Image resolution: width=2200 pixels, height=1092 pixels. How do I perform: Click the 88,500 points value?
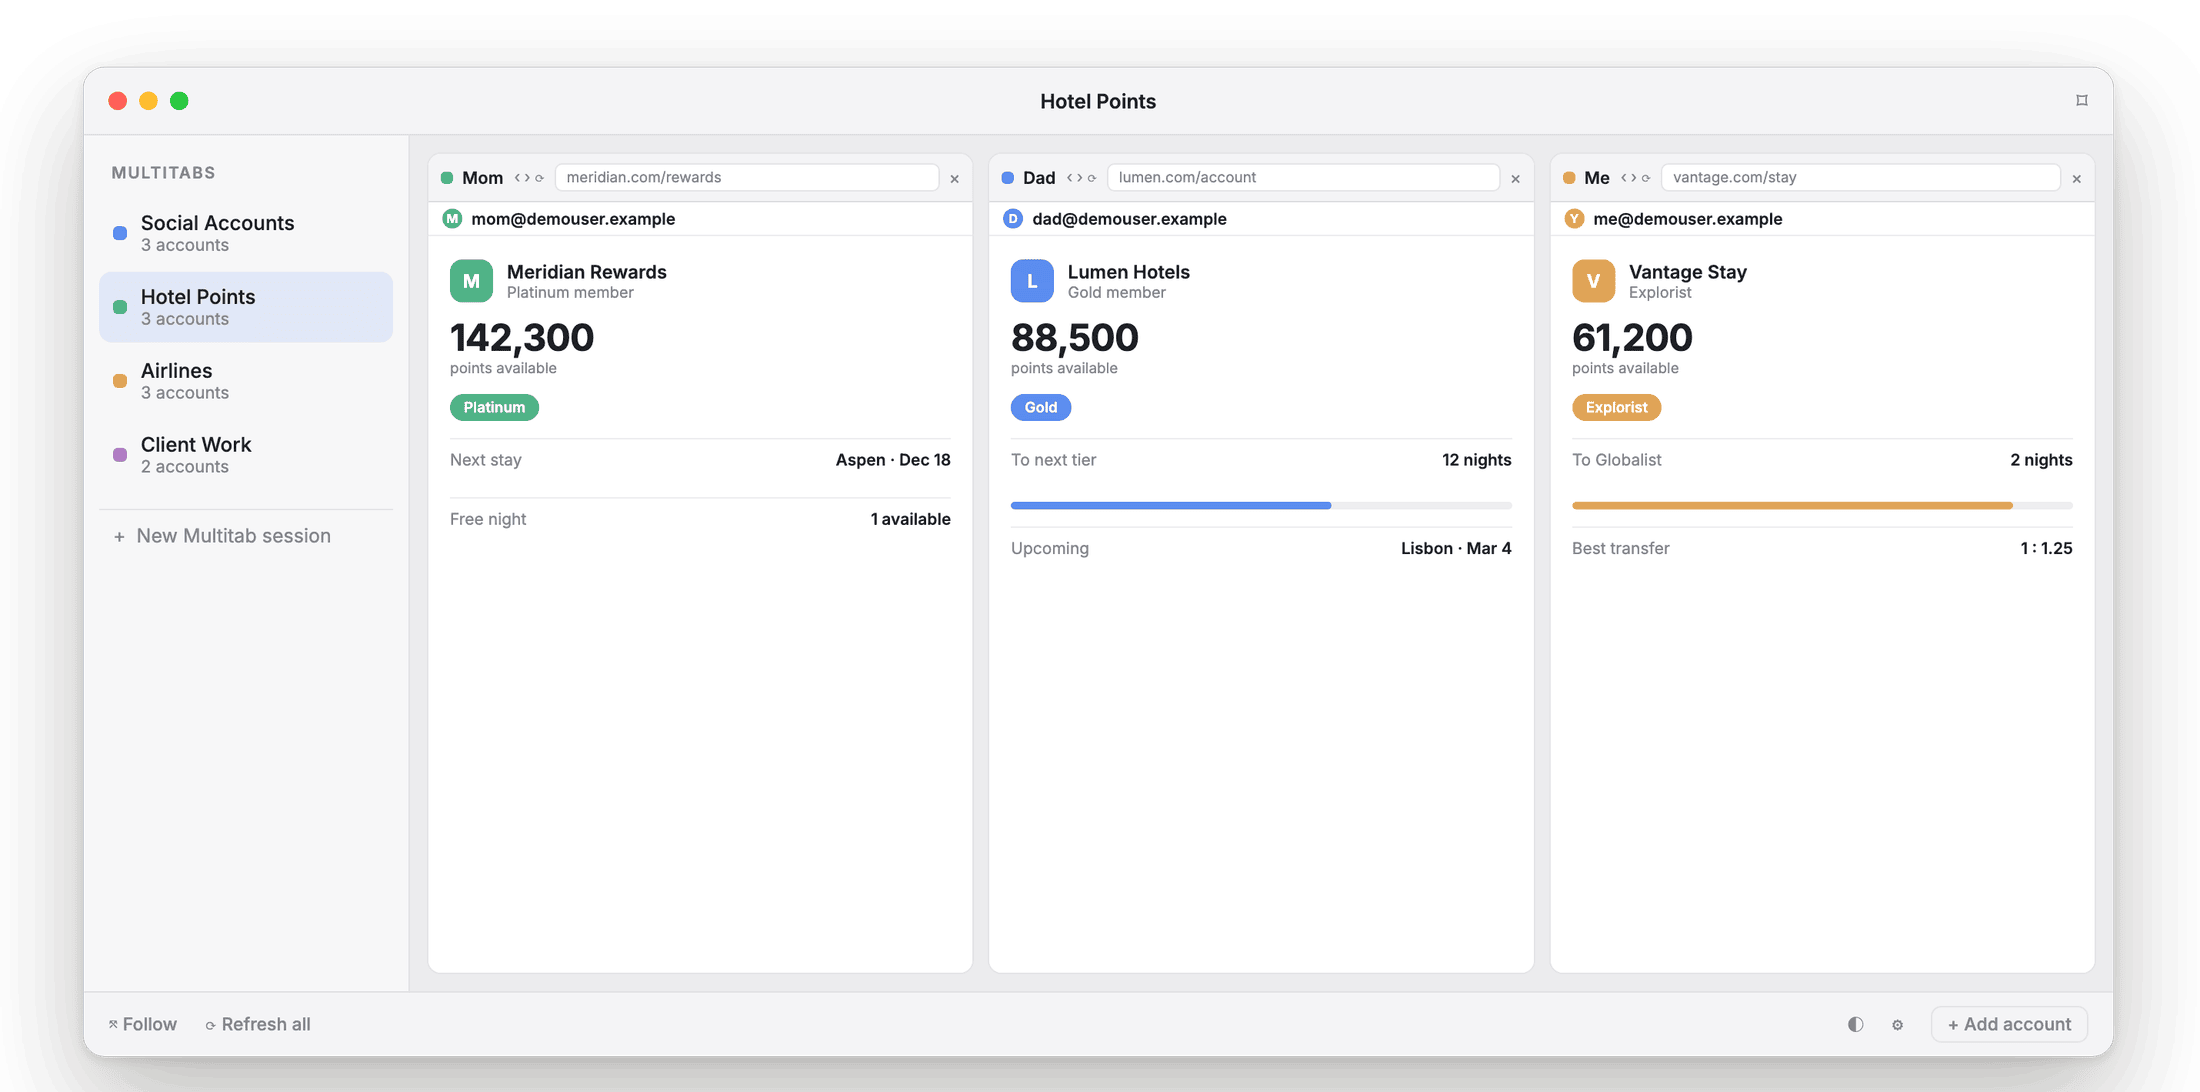[x=1075, y=338]
